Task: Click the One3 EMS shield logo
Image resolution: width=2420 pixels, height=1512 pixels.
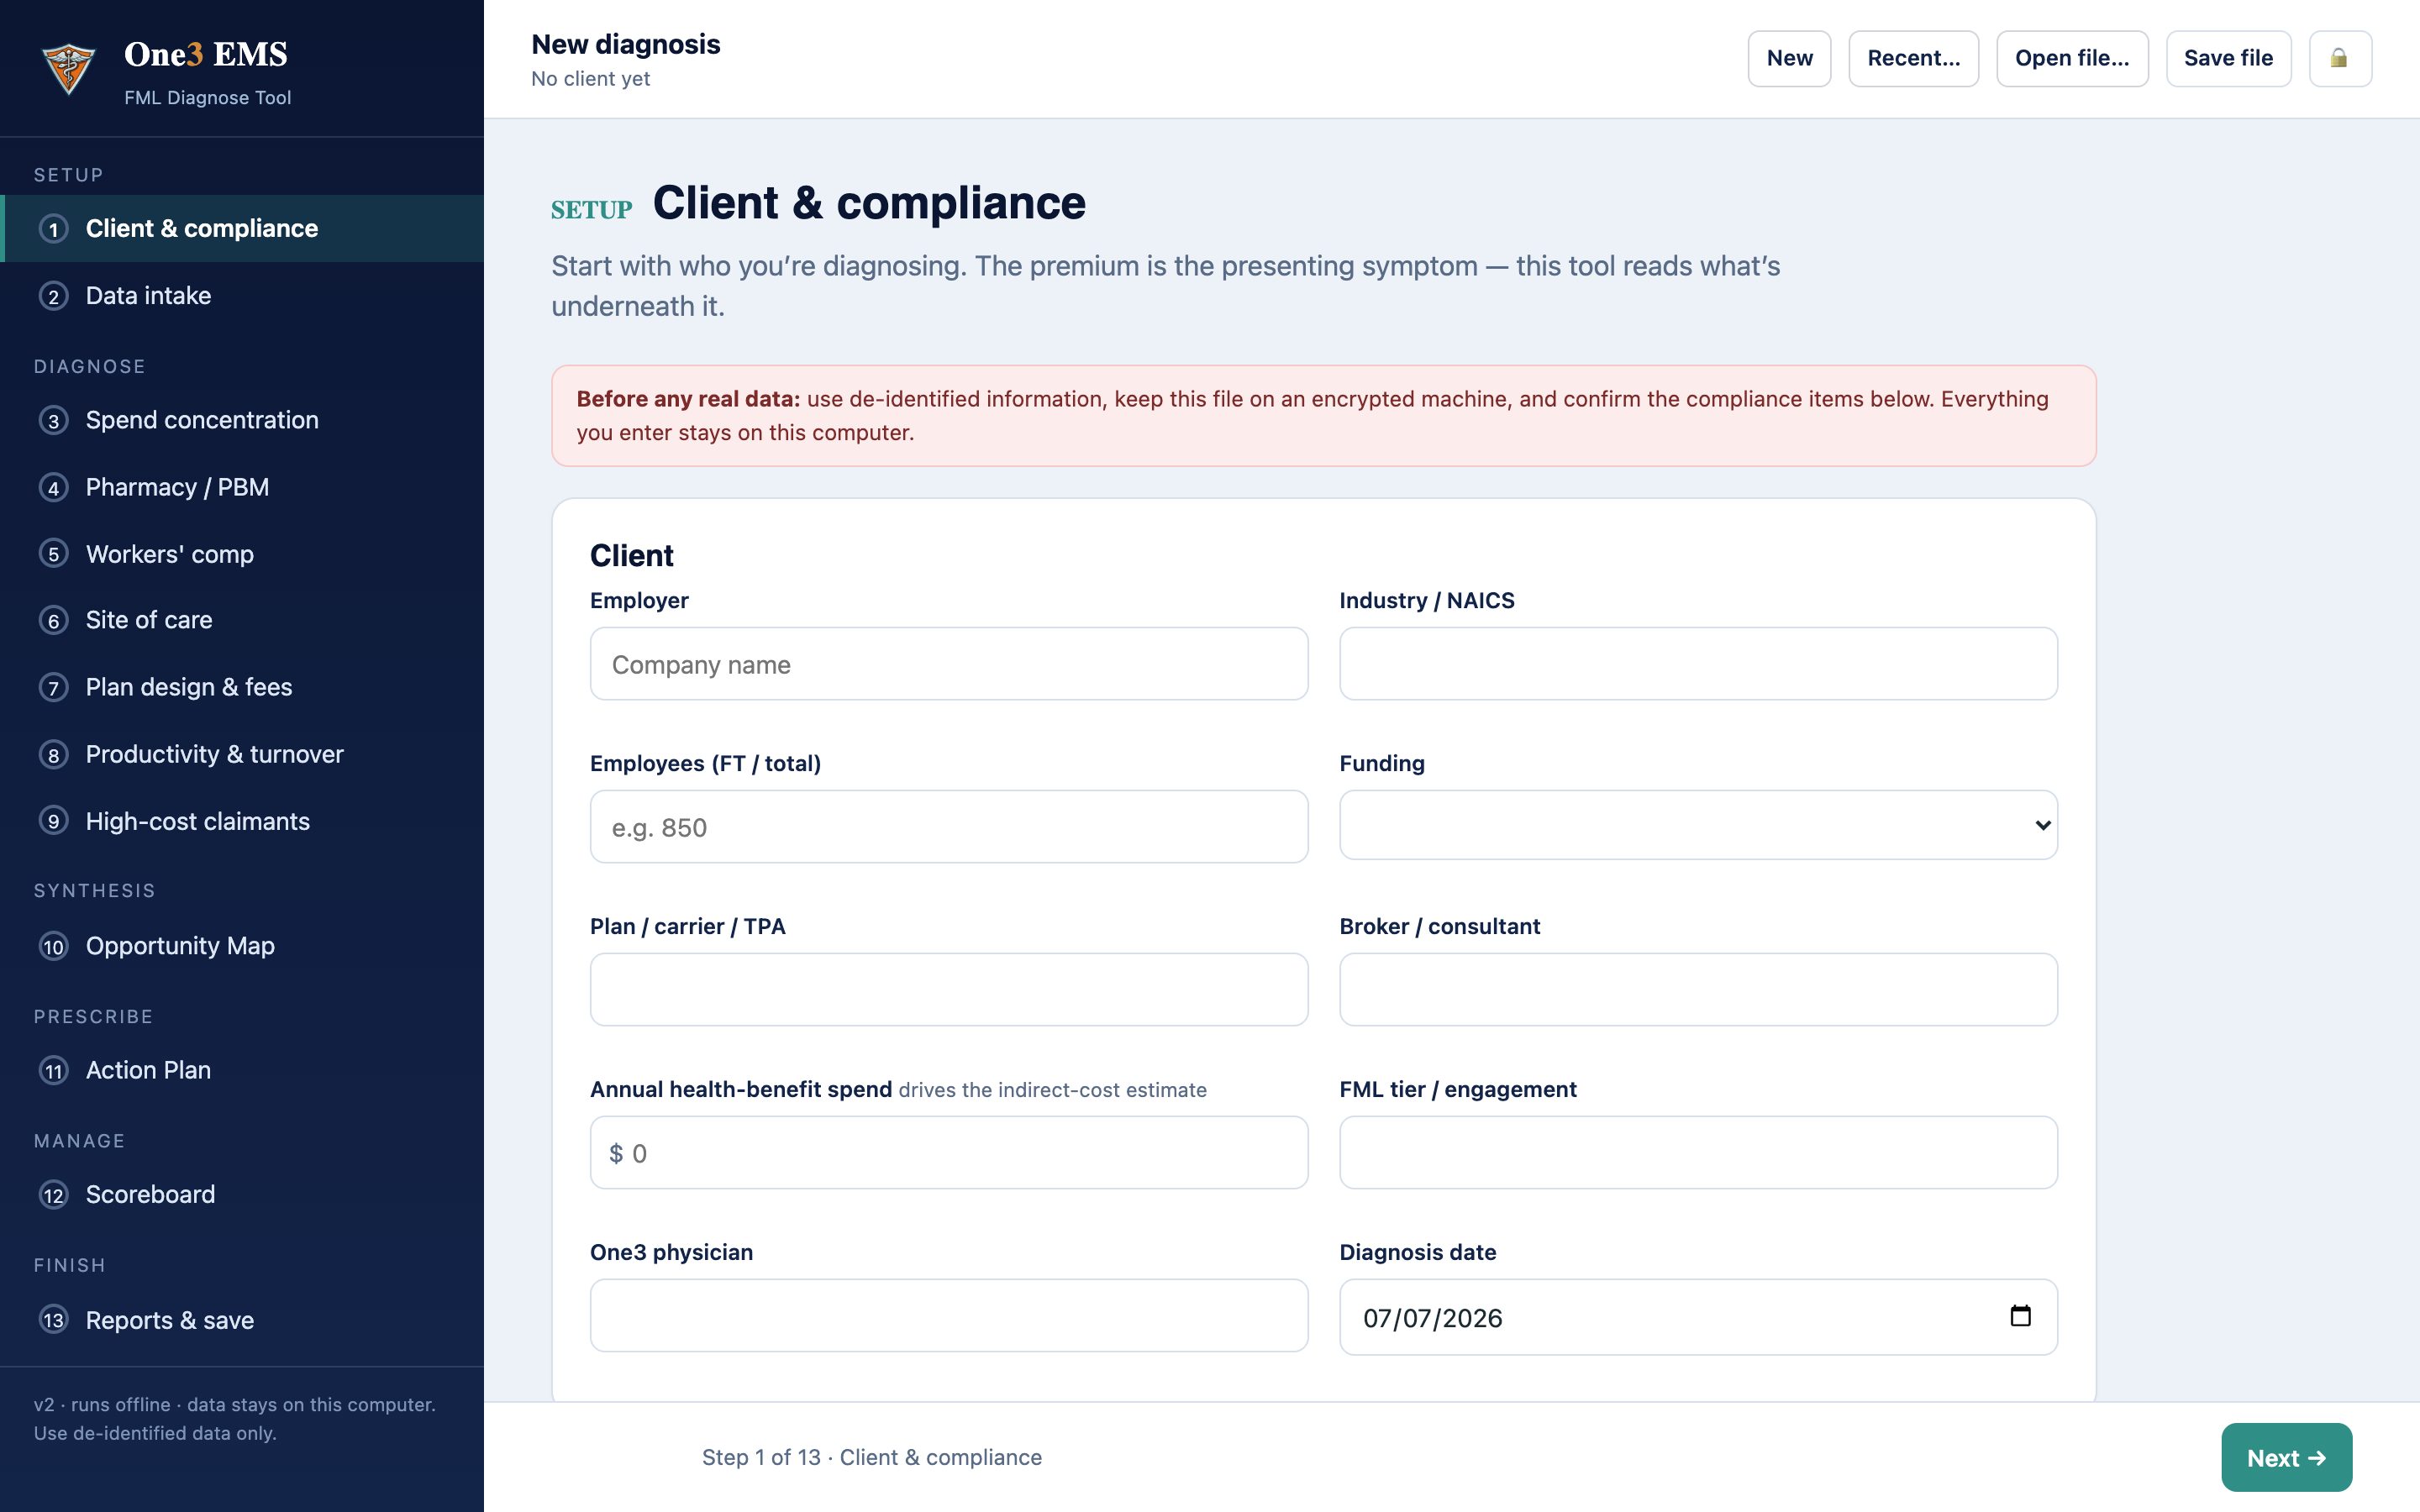Action: tap(68, 69)
